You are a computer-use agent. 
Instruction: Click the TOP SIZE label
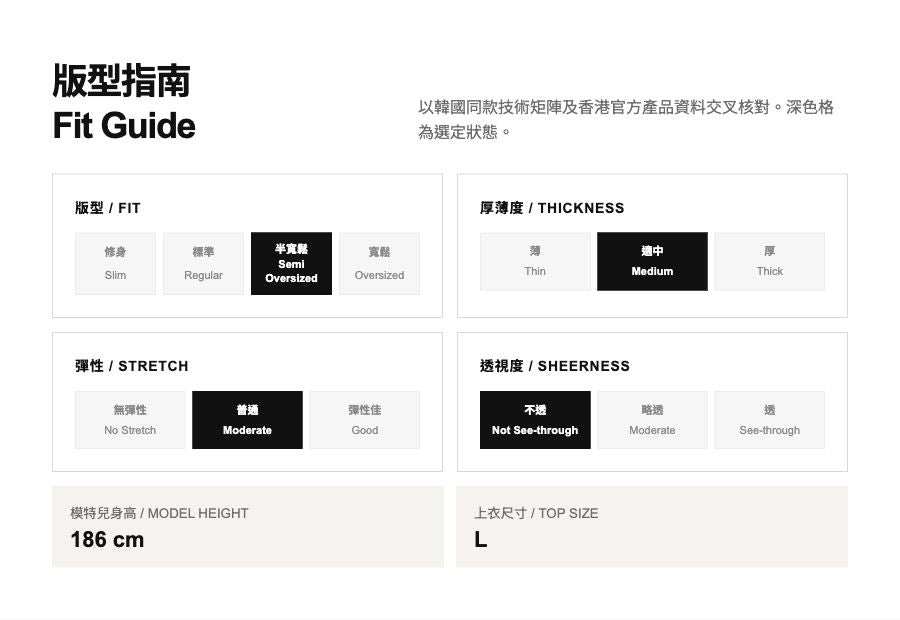(536, 513)
